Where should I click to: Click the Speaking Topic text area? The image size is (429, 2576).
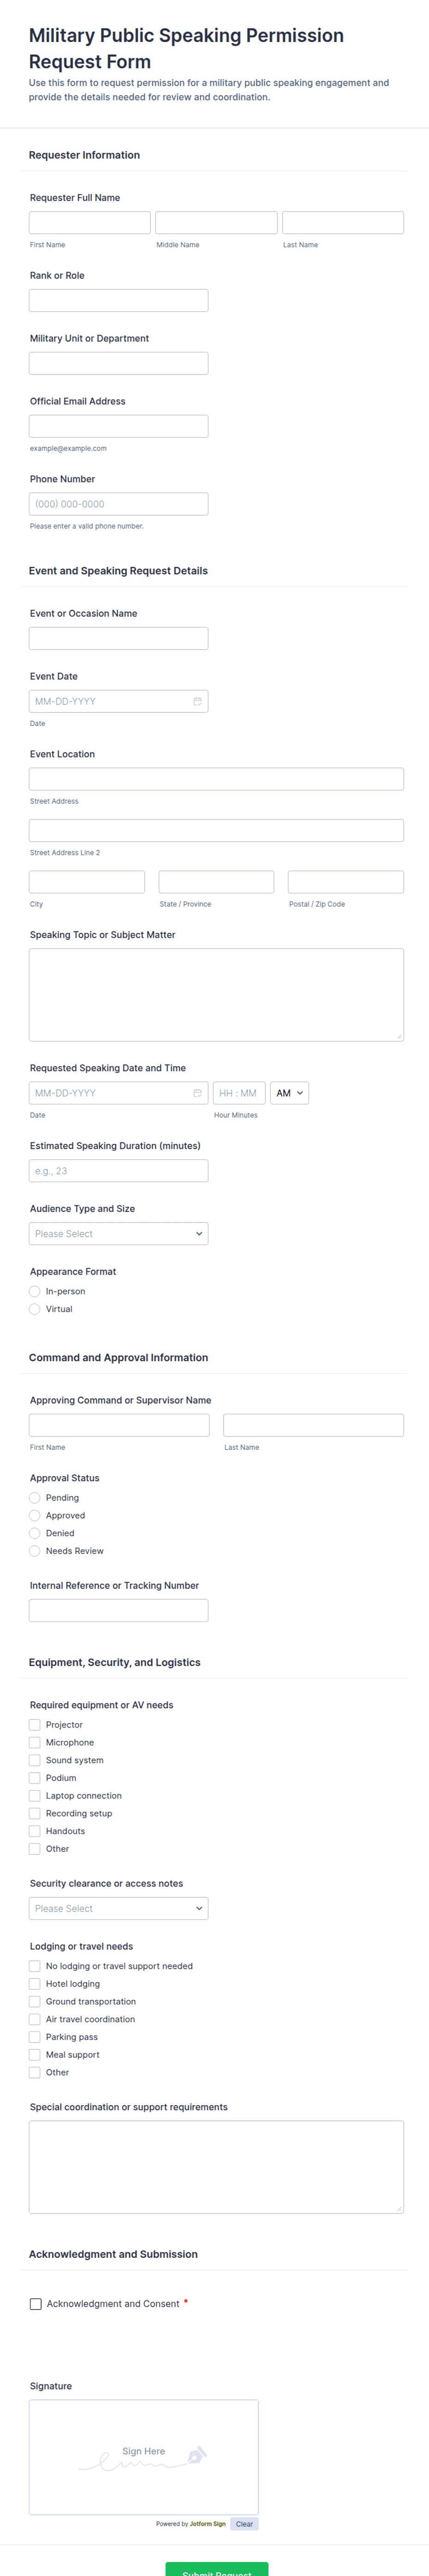click(x=216, y=994)
